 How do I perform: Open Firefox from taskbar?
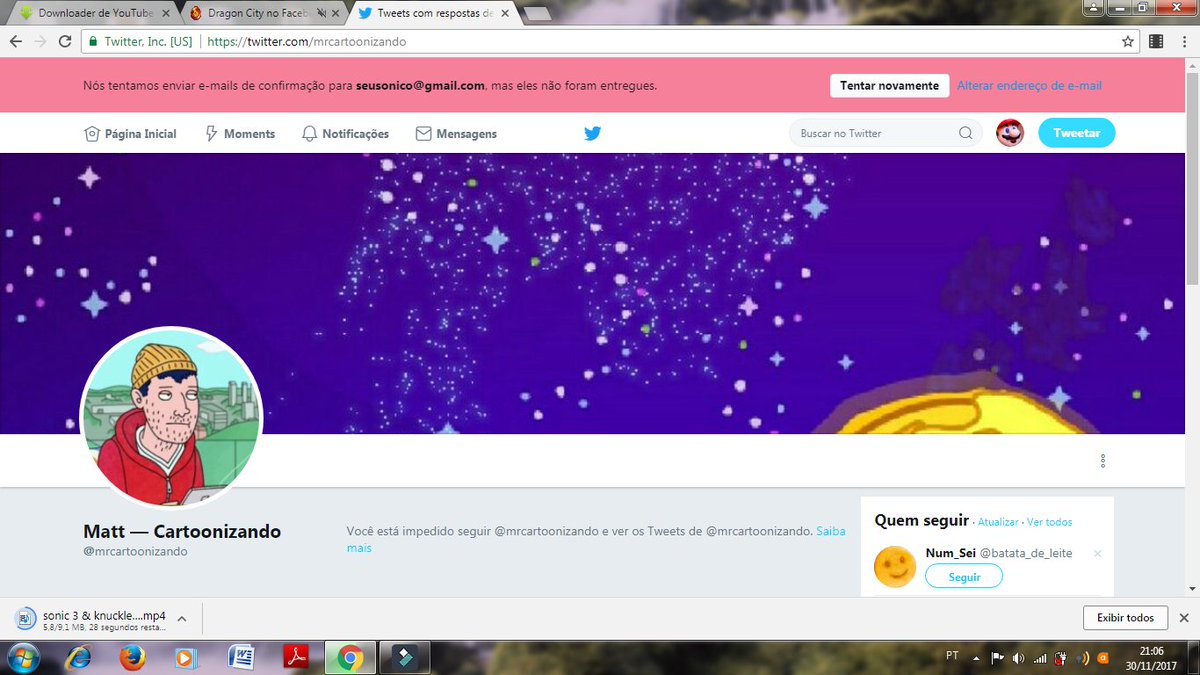point(131,657)
